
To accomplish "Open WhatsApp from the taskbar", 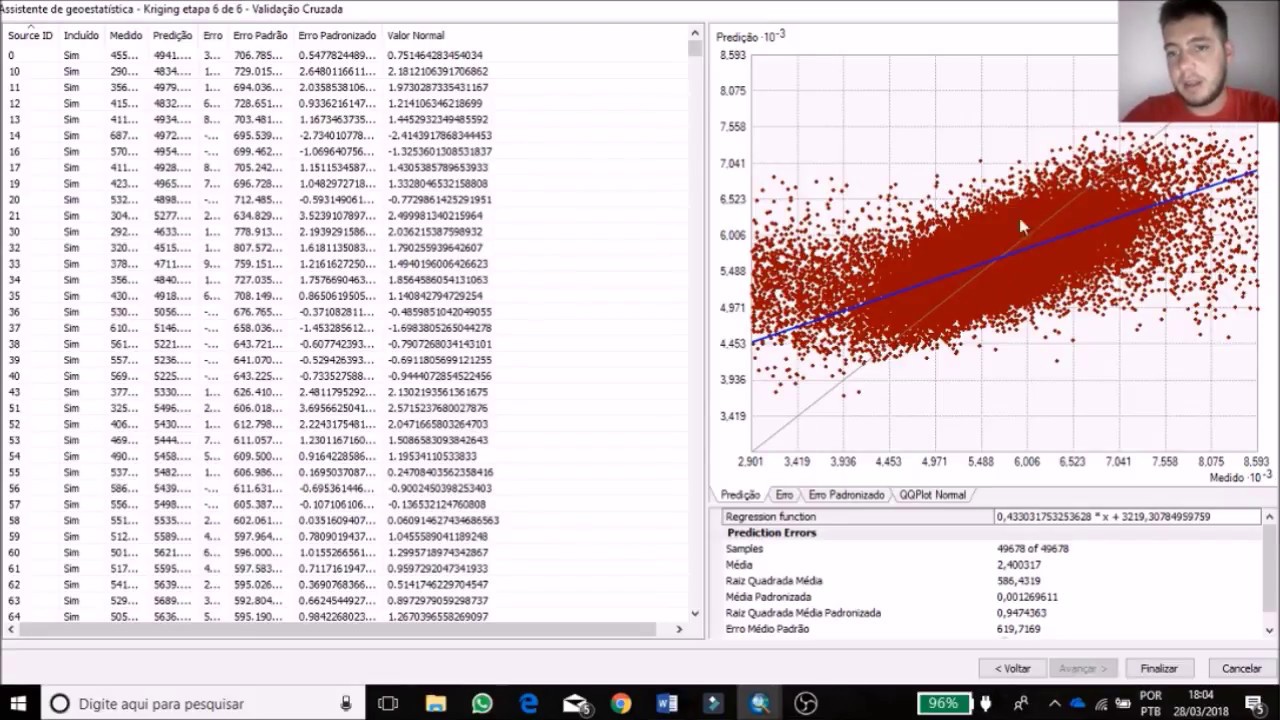I will tap(482, 704).
